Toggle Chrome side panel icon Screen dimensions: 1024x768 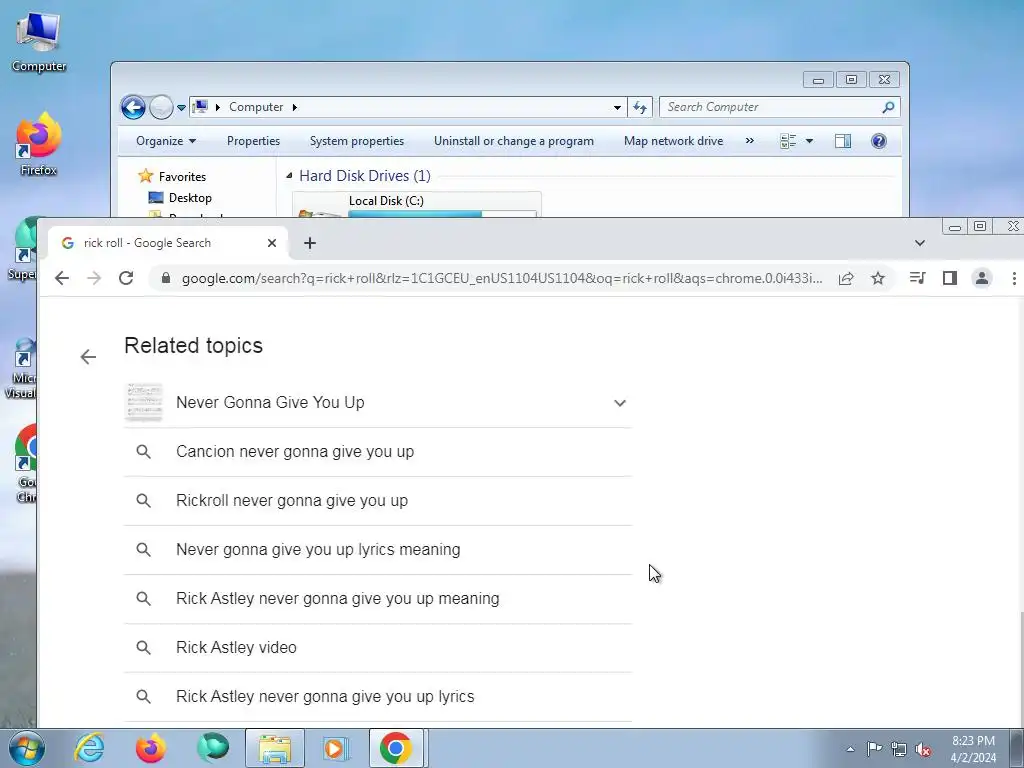[x=950, y=278]
